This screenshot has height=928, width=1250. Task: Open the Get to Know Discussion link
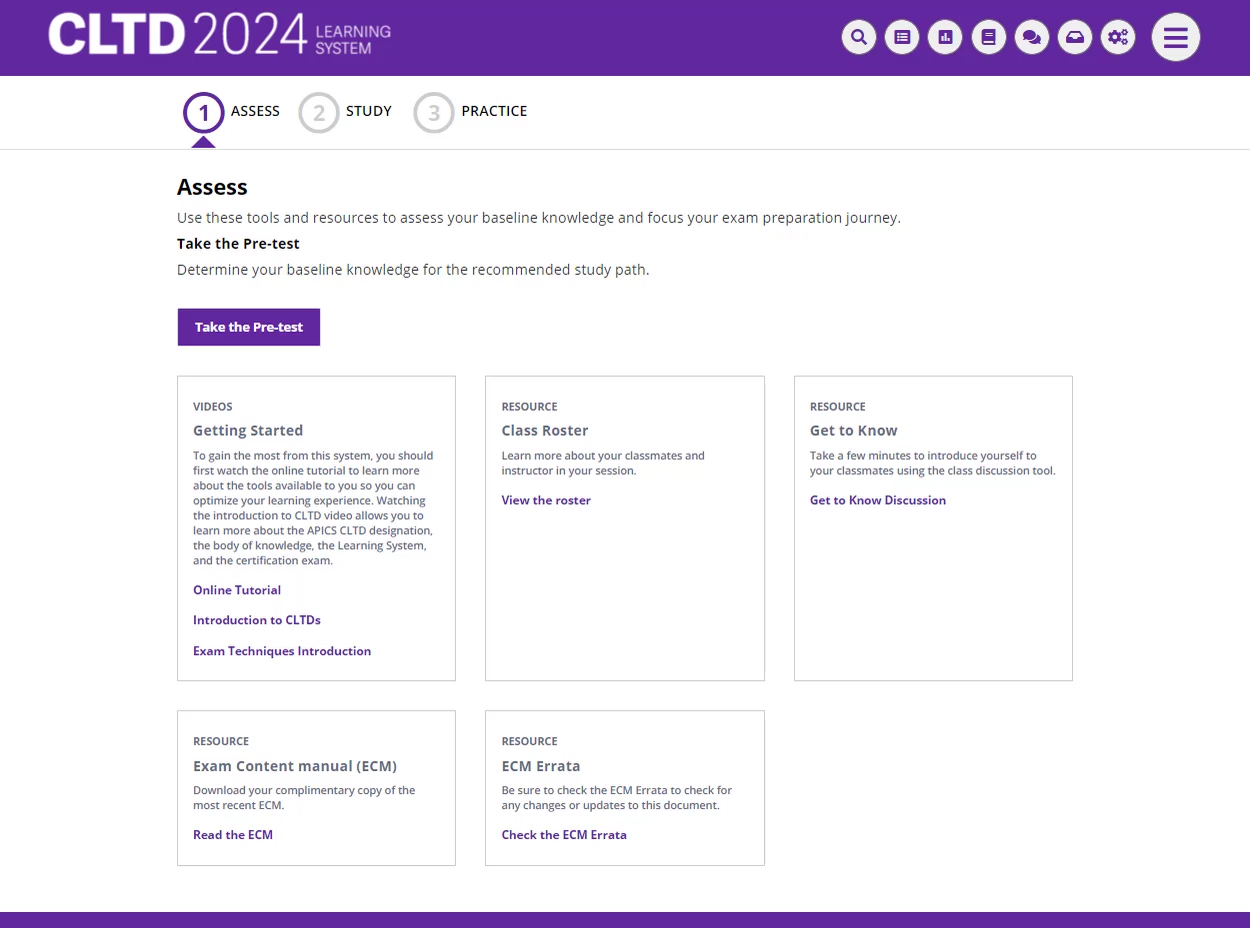877,500
